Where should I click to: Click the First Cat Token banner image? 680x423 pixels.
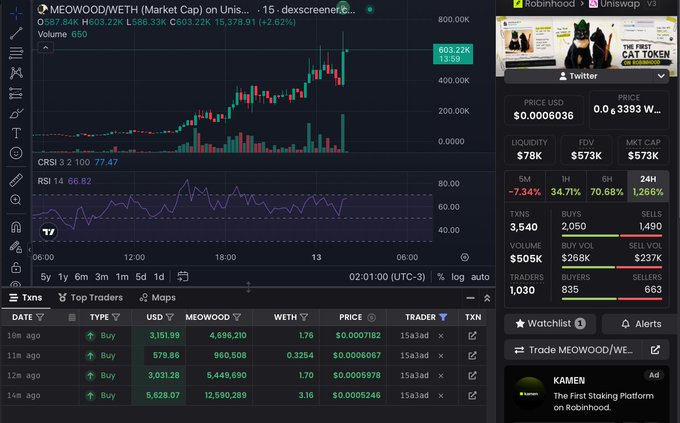pyautogui.click(x=586, y=42)
